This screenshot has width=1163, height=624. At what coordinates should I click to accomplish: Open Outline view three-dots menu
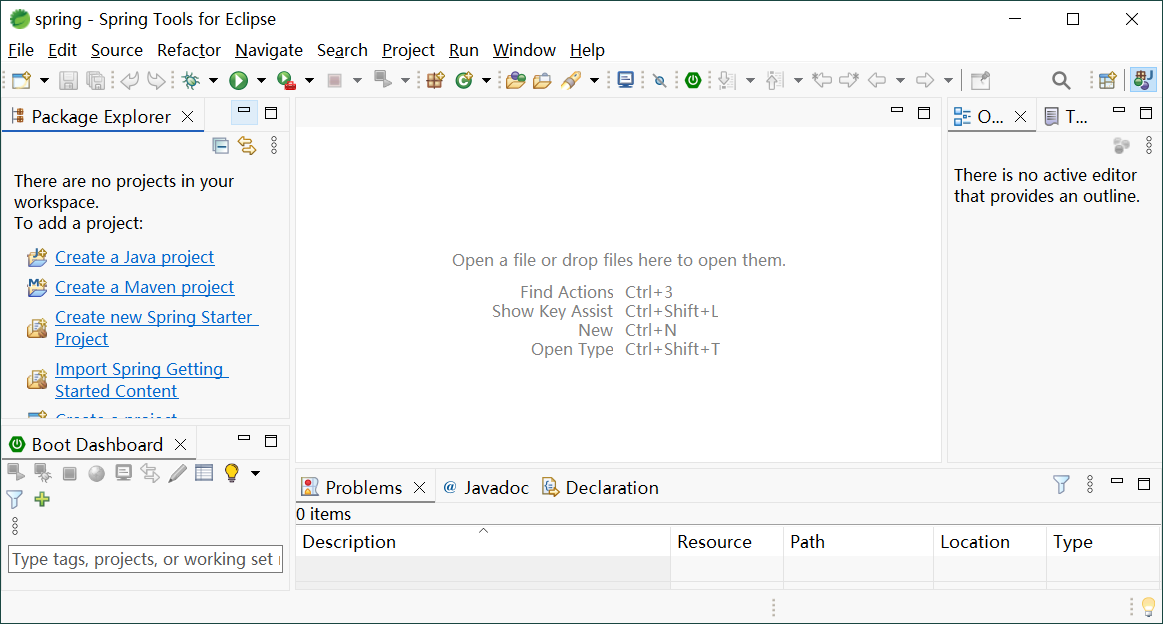tap(1149, 145)
